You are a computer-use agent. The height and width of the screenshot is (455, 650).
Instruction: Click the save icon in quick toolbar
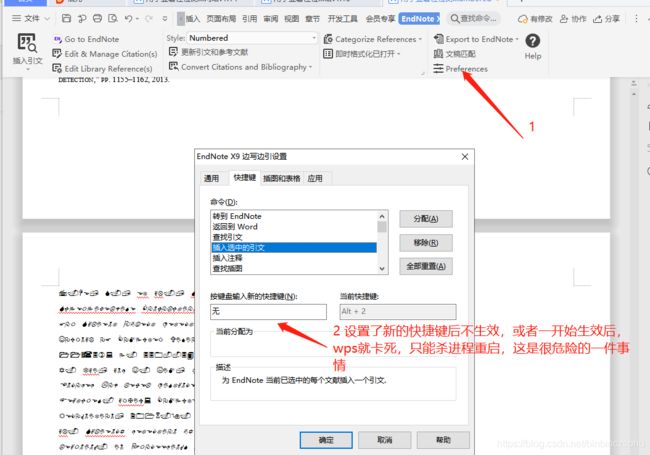click(x=66, y=18)
